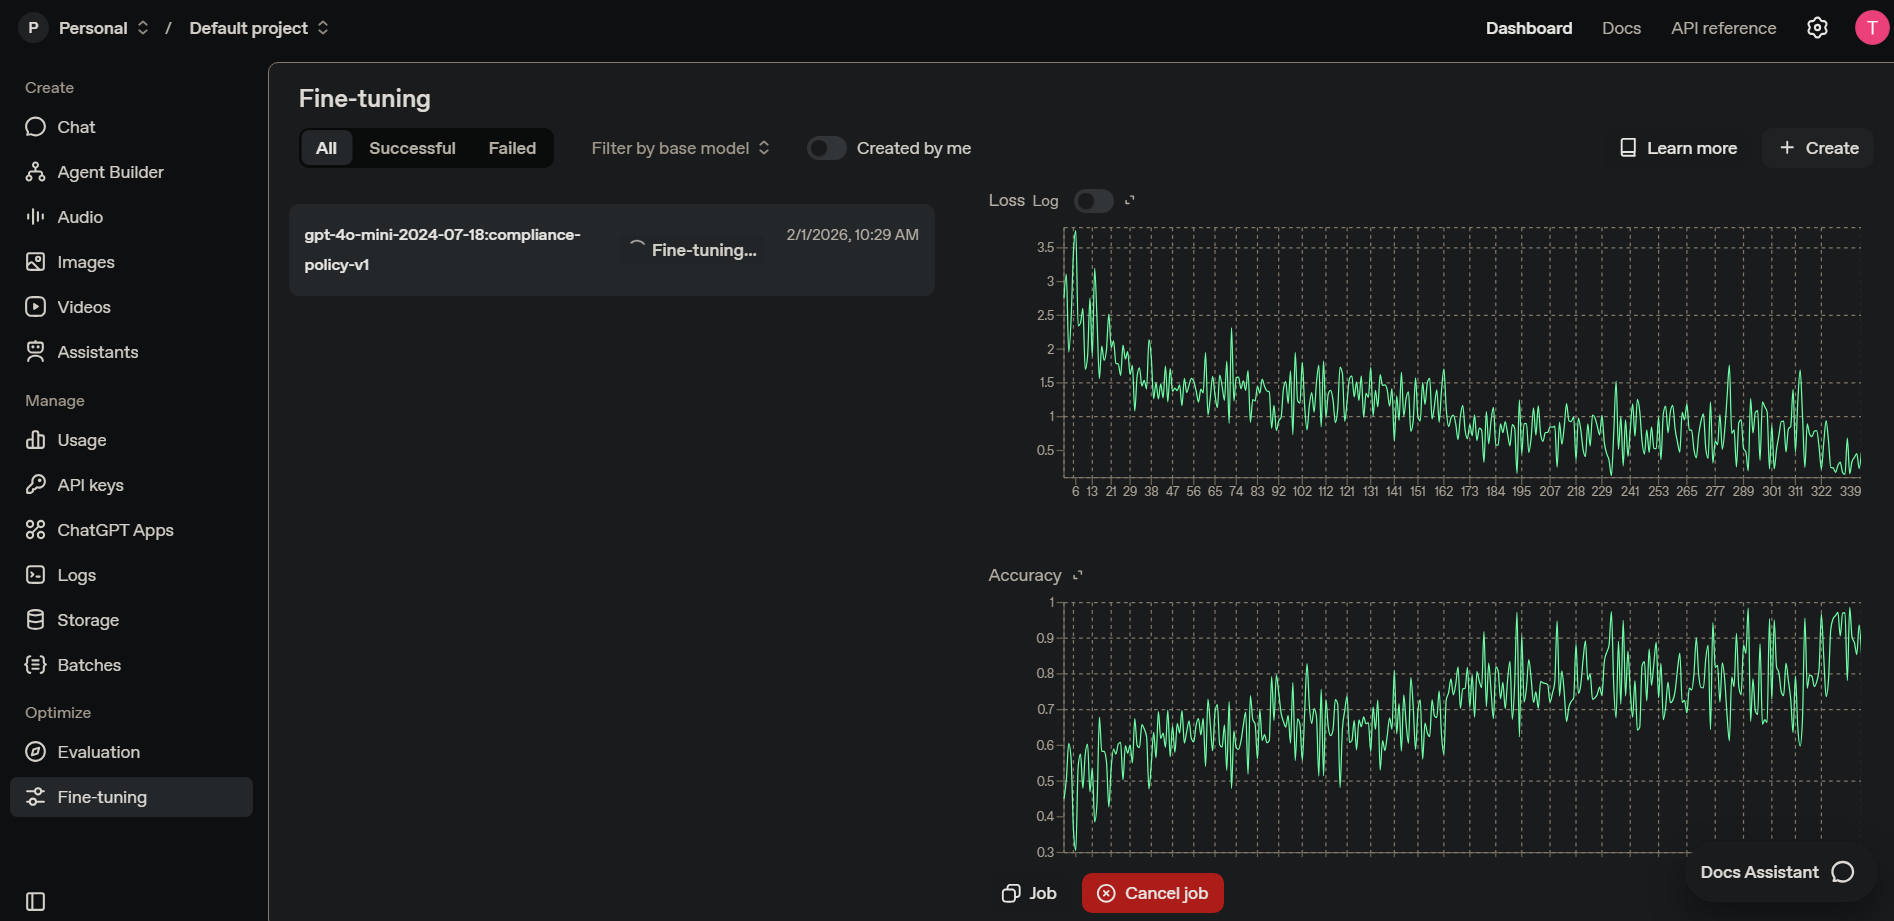Open the Docs Assistant chat
The width and height of the screenshot is (1894, 921).
[x=1776, y=872]
